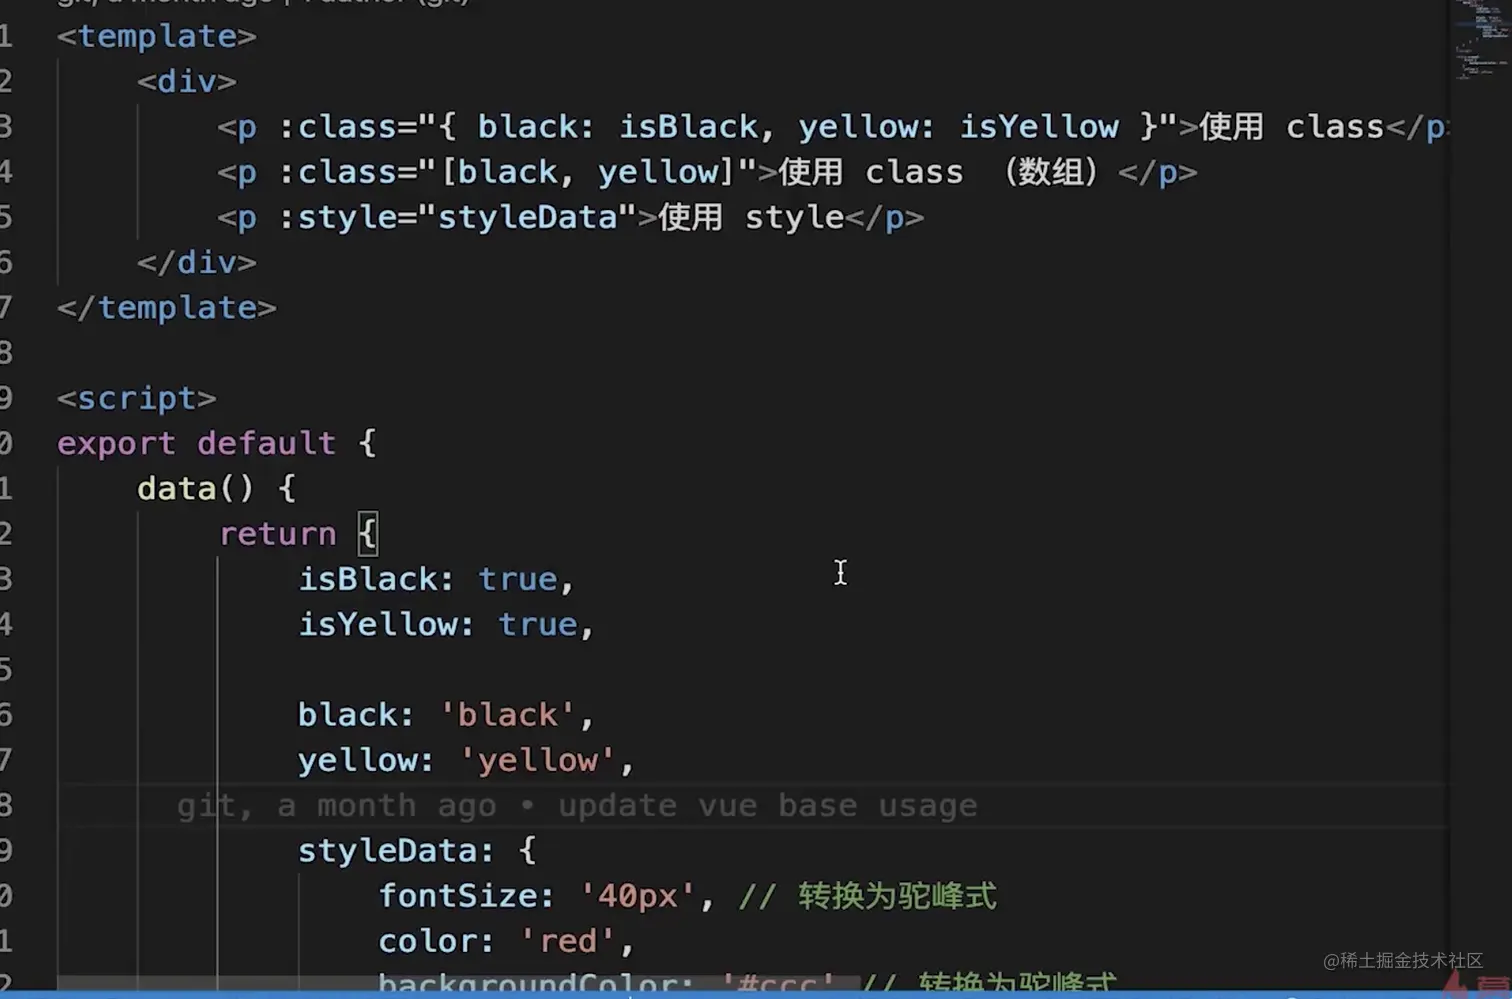
Task: Select the word styleData in the template
Action: pos(528,217)
